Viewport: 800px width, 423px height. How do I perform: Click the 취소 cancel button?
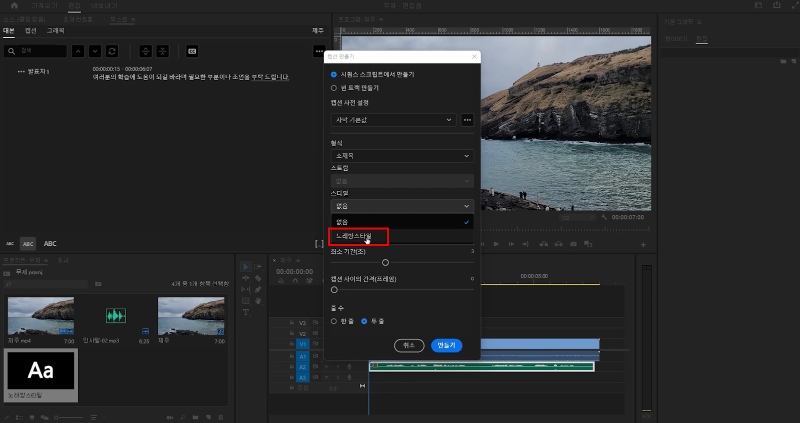408,345
